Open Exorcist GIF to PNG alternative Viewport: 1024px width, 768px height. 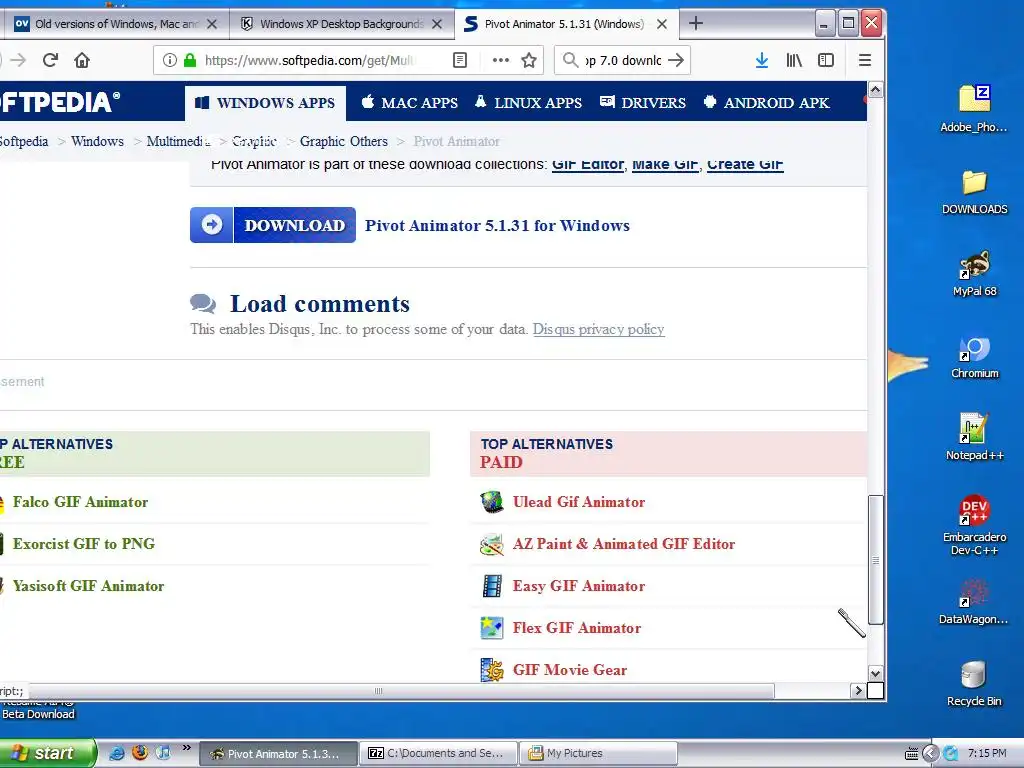[84, 543]
